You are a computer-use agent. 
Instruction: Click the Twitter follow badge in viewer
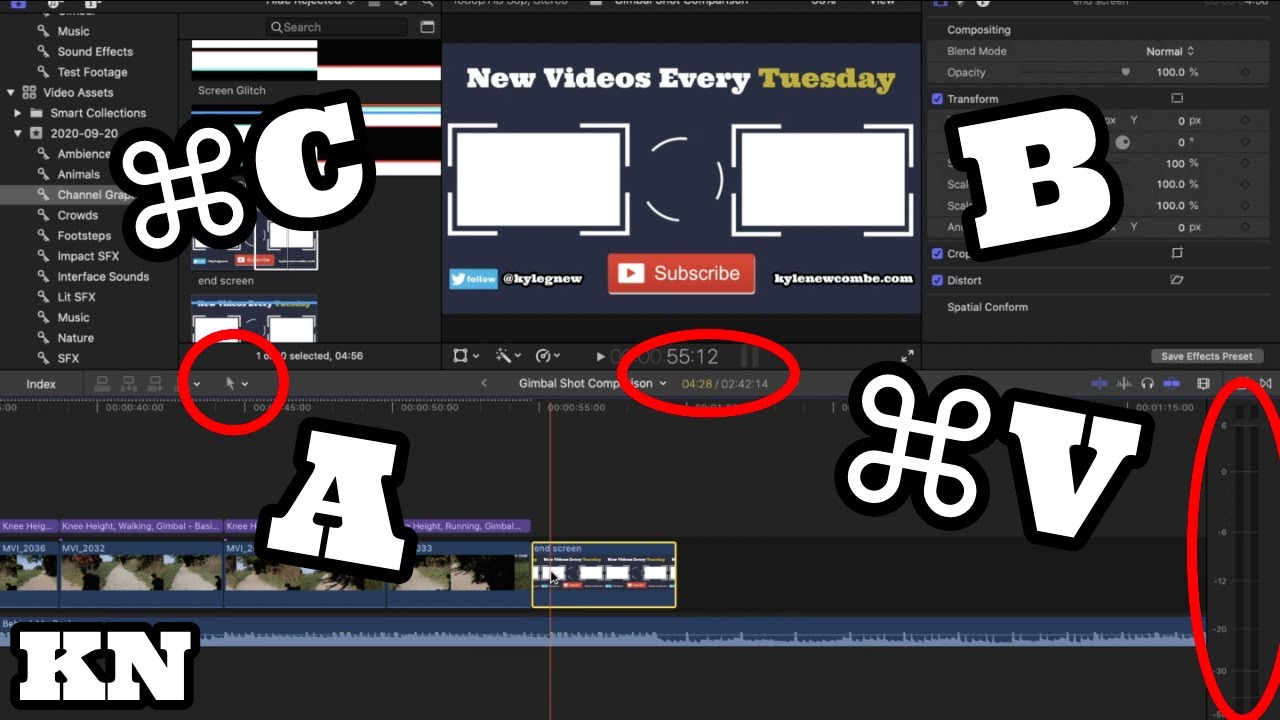pyautogui.click(x=474, y=280)
